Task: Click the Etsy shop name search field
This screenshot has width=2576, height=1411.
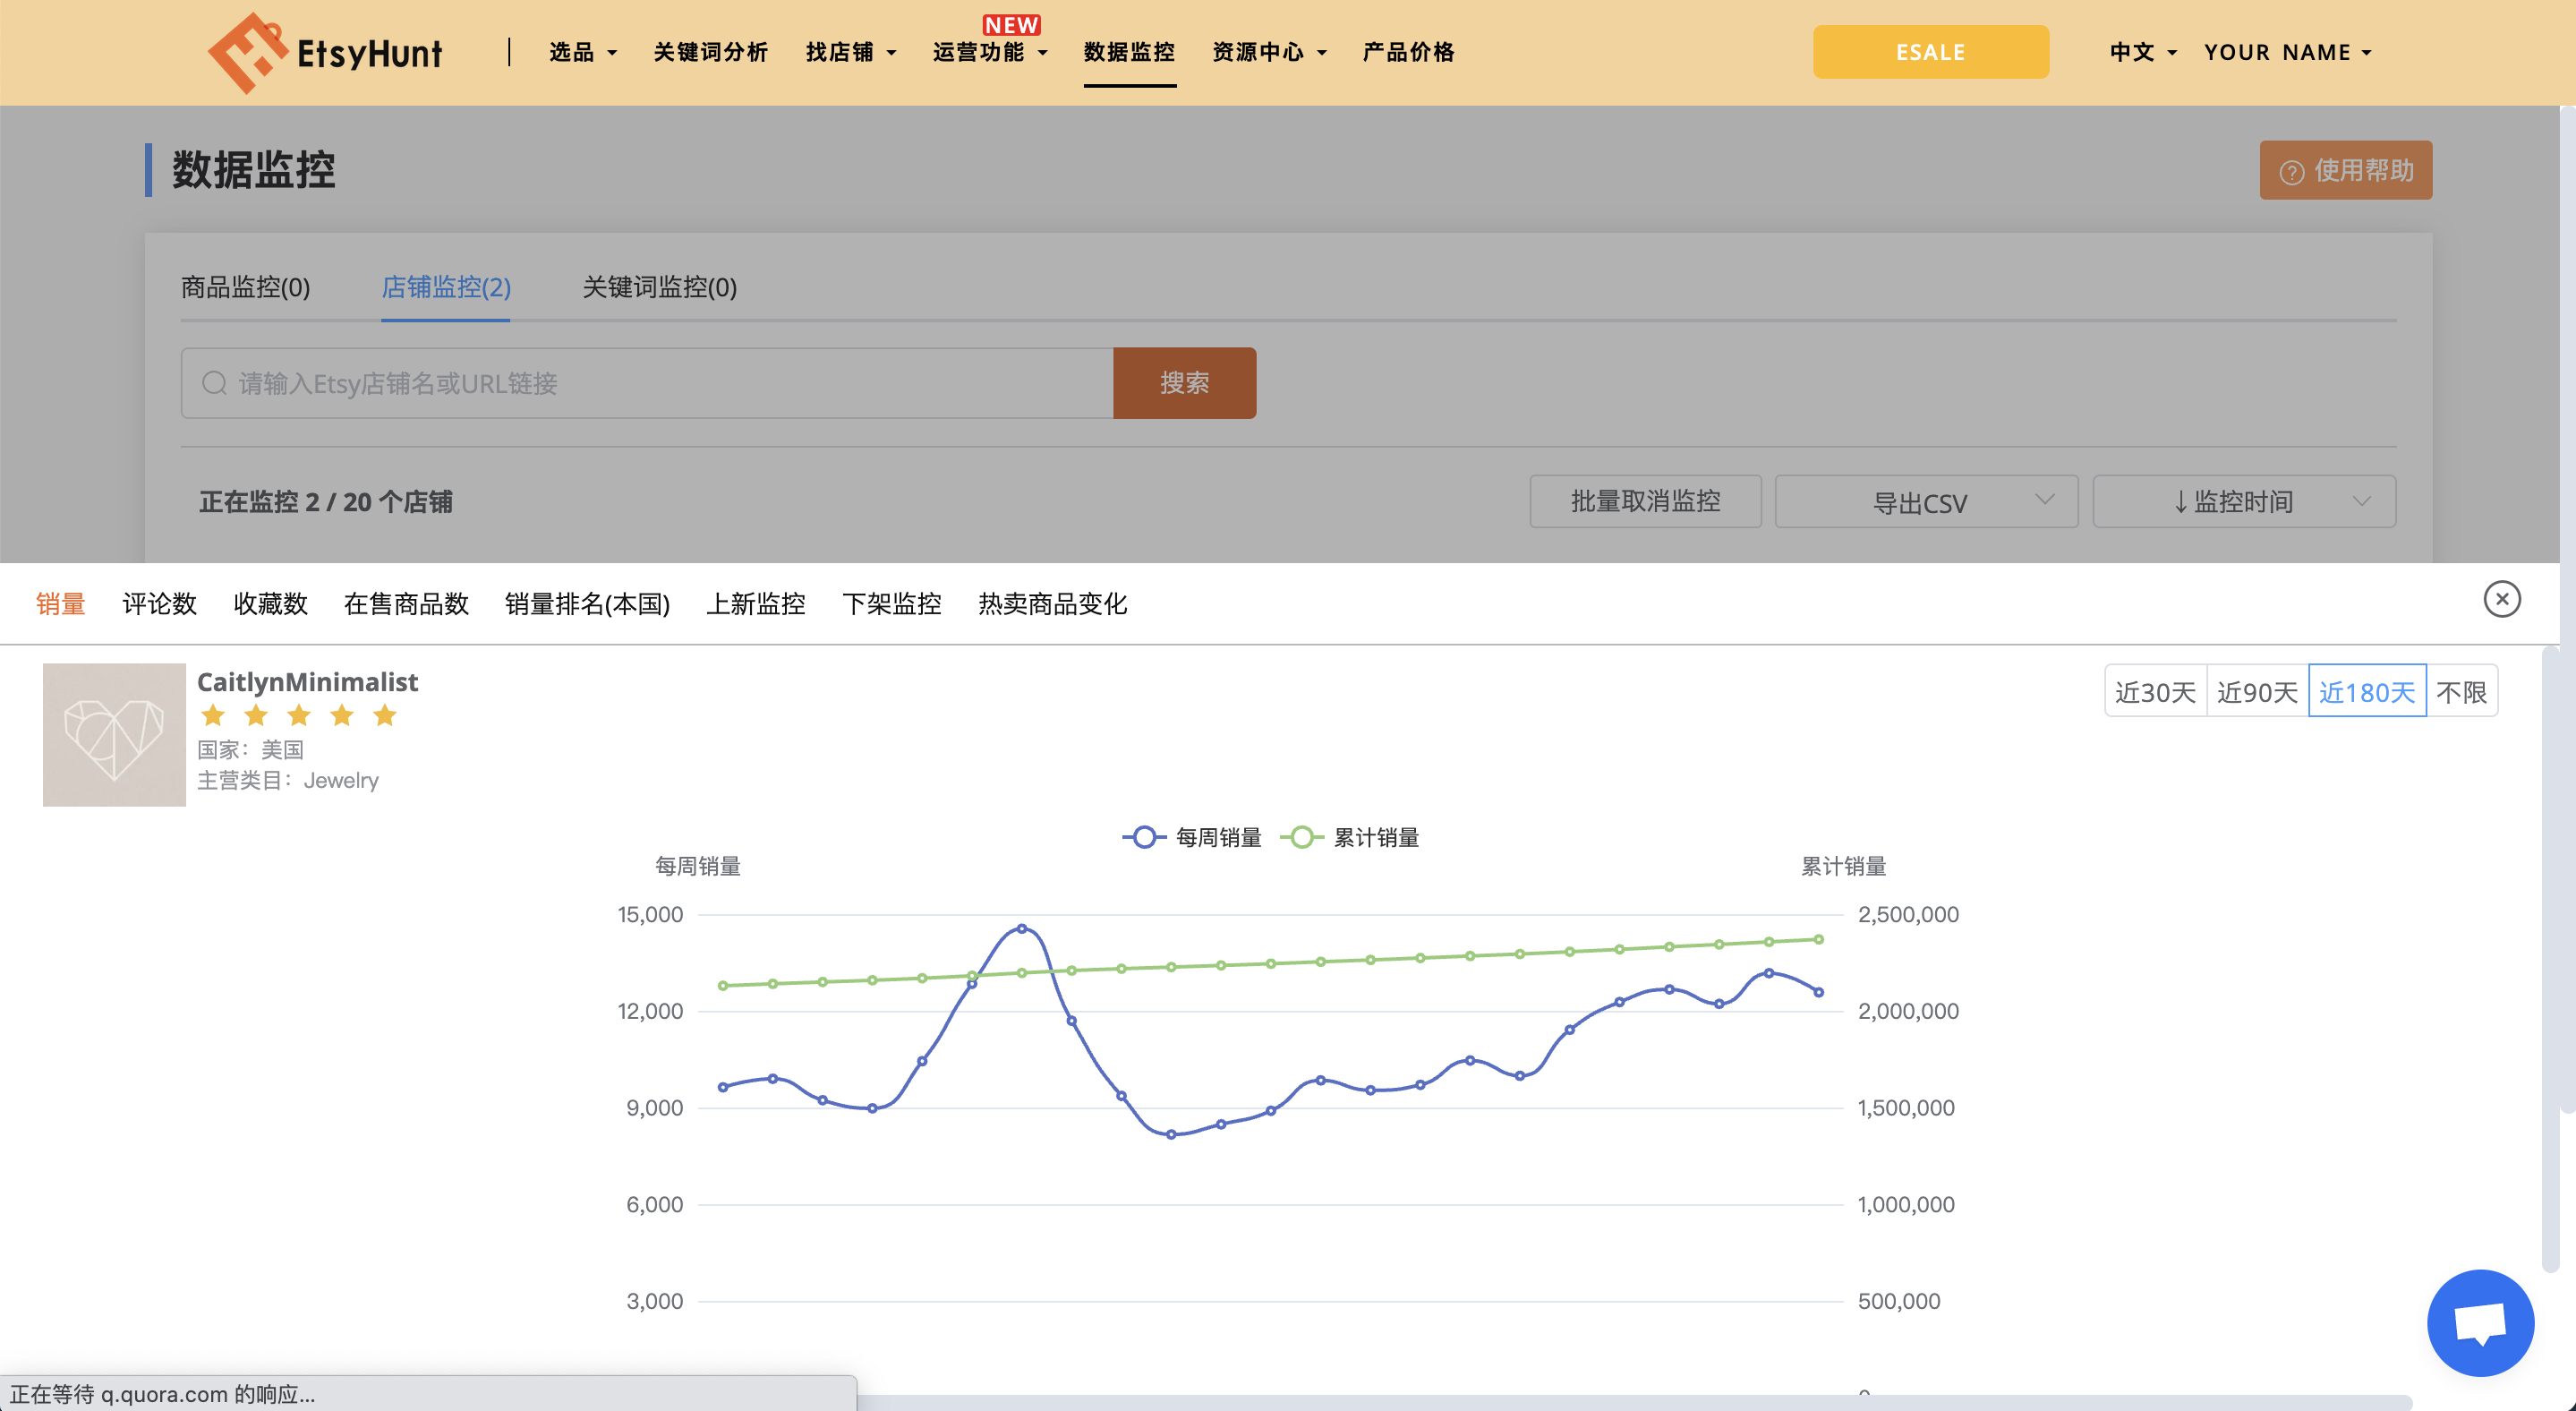Action: (647, 383)
